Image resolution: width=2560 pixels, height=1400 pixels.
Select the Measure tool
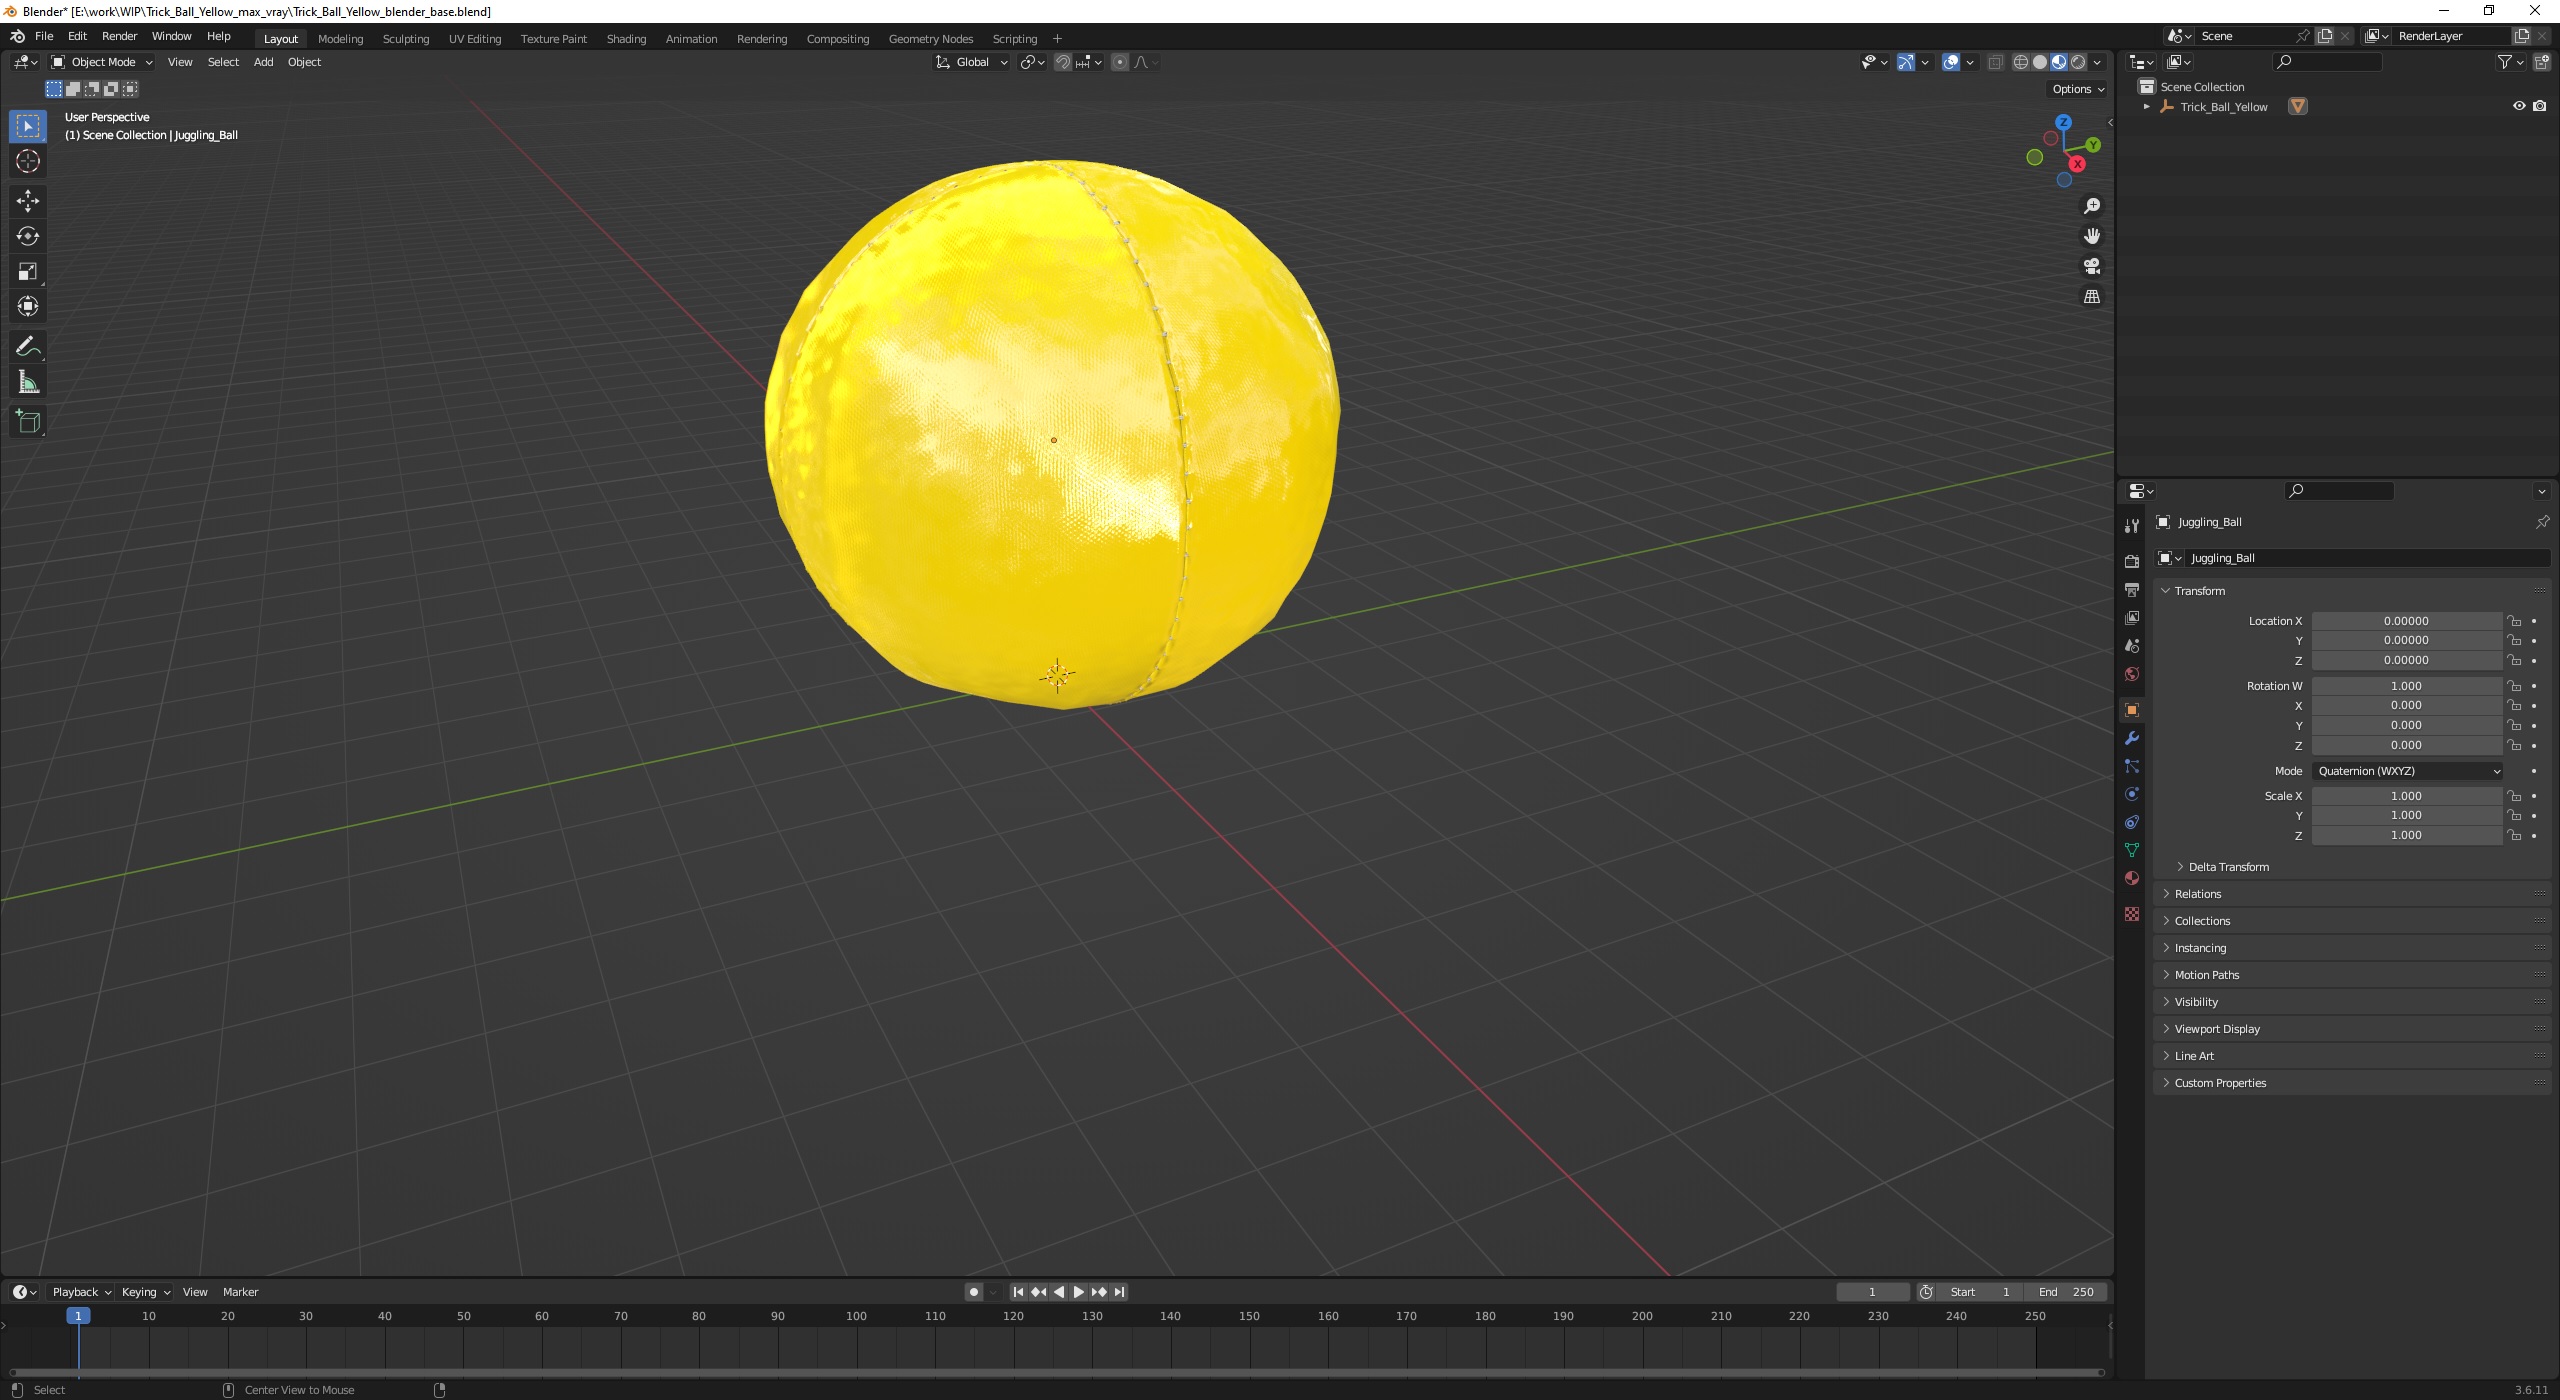[28, 382]
